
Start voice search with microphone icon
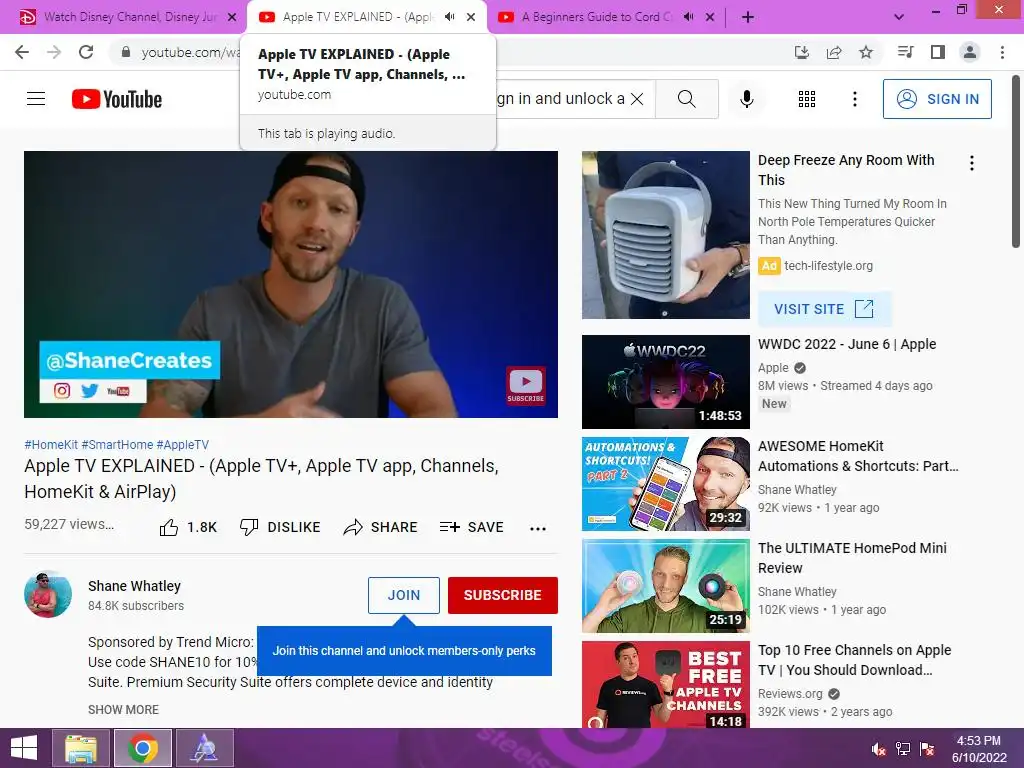746,99
